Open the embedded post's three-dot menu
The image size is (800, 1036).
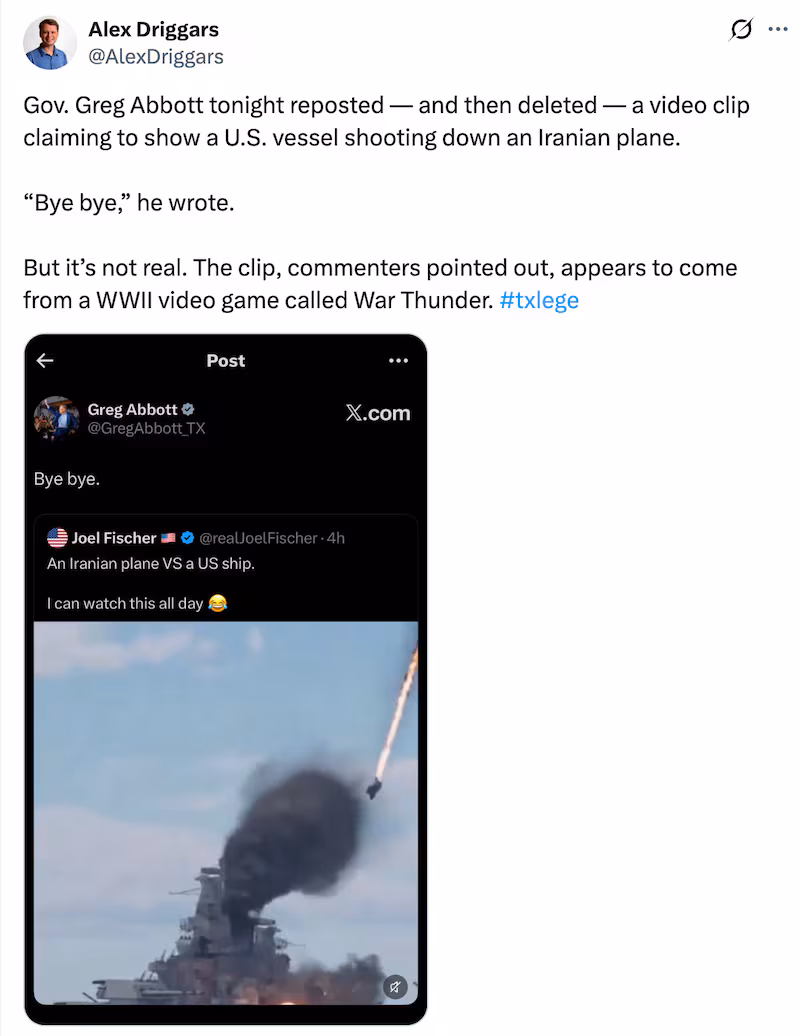pyautogui.click(x=398, y=361)
